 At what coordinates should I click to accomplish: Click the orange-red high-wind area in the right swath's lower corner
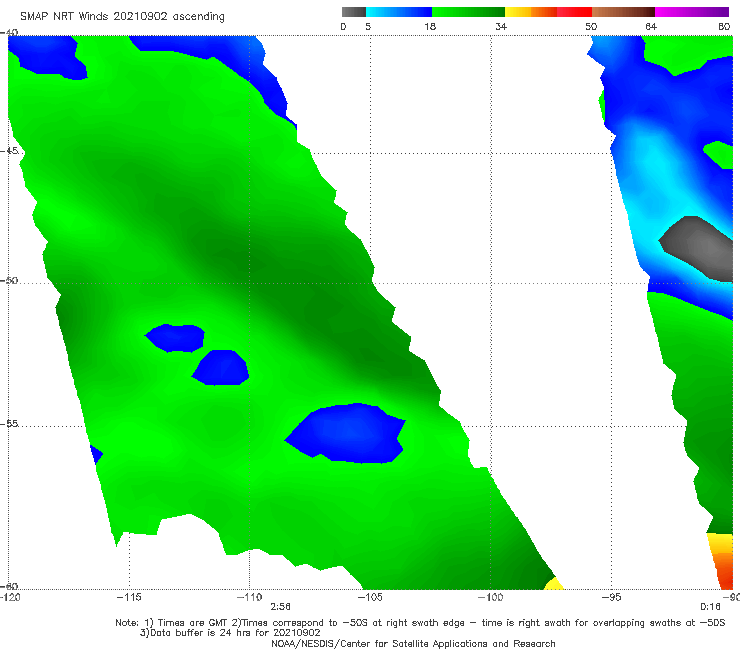724,569
